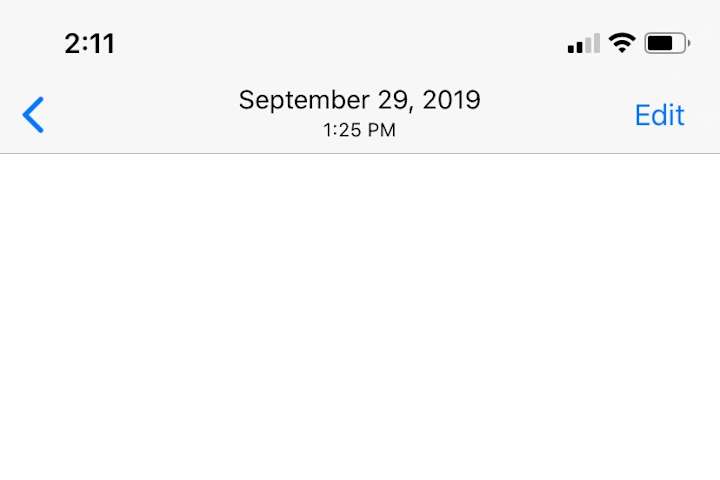The image size is (720, 480).
Task: Open Edit mode for this photo
Action: [659, 115]
